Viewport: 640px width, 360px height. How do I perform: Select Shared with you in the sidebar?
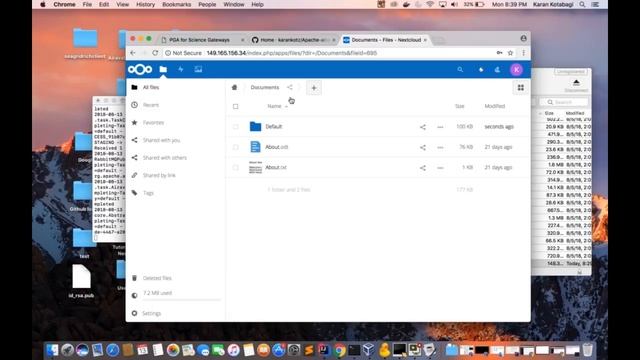point(161,140)
